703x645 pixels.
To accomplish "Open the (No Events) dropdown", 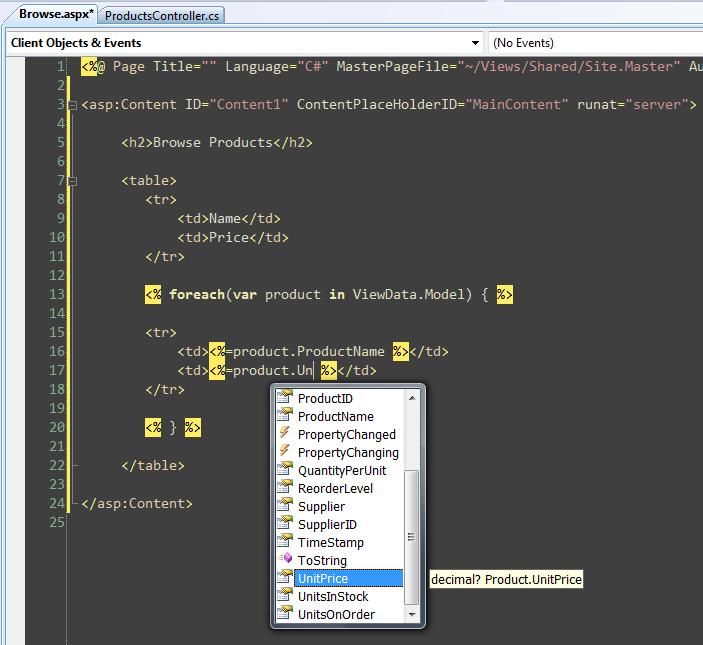I will tap(596, 43).
